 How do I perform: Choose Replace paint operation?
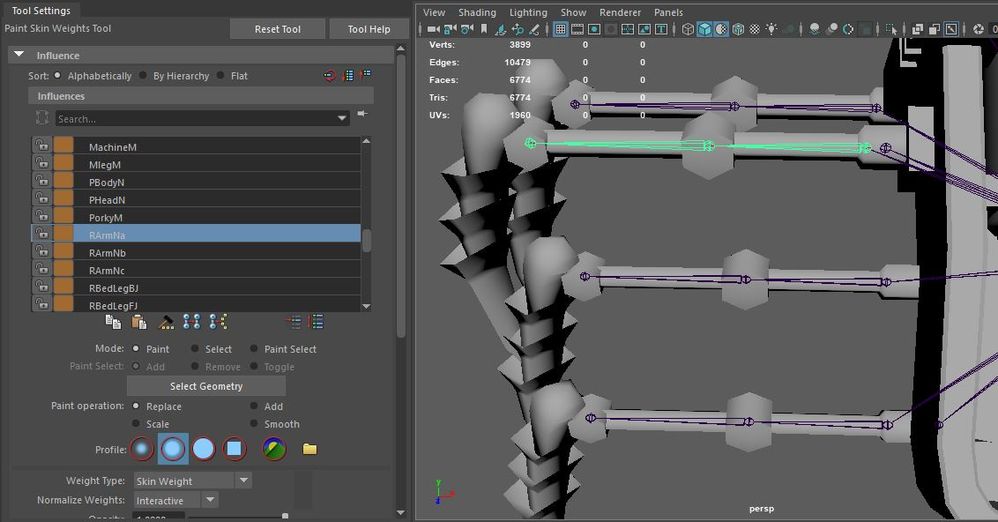point(136,406)
